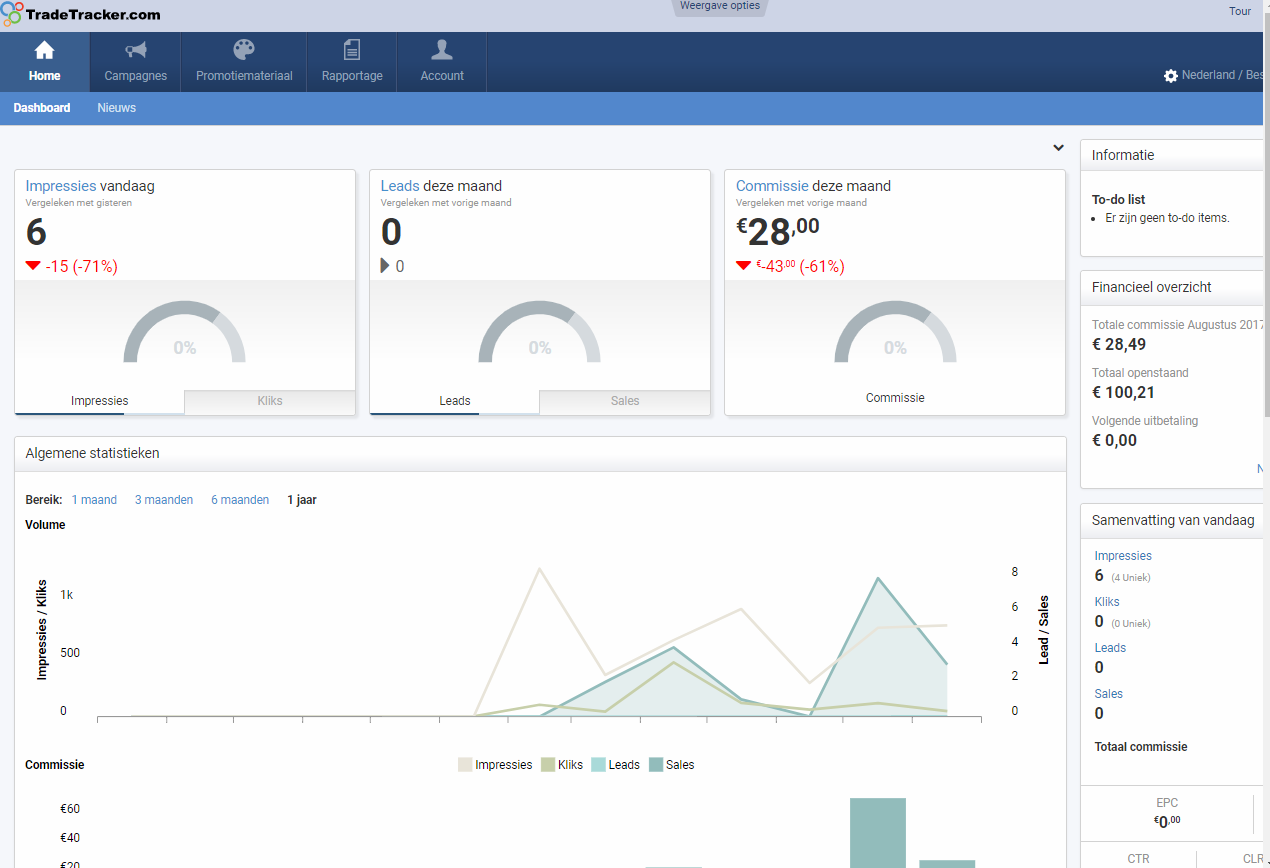Open the Impressies vandaag heading link
Screen dimensions: 1270x868
pos(61,186)
